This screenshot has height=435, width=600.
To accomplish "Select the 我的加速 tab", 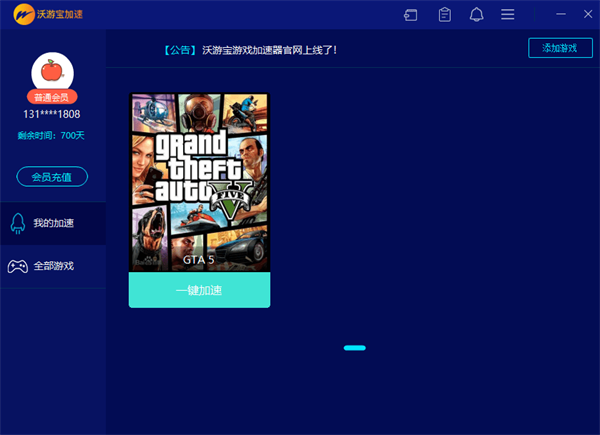I will tap(53, 223).
